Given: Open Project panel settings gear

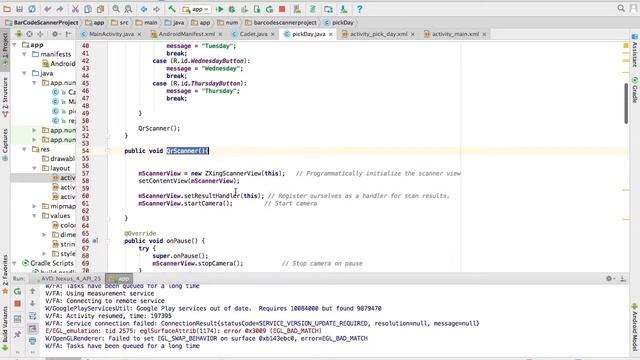Looking at the screenshot, I should click(x=55, y=34).
